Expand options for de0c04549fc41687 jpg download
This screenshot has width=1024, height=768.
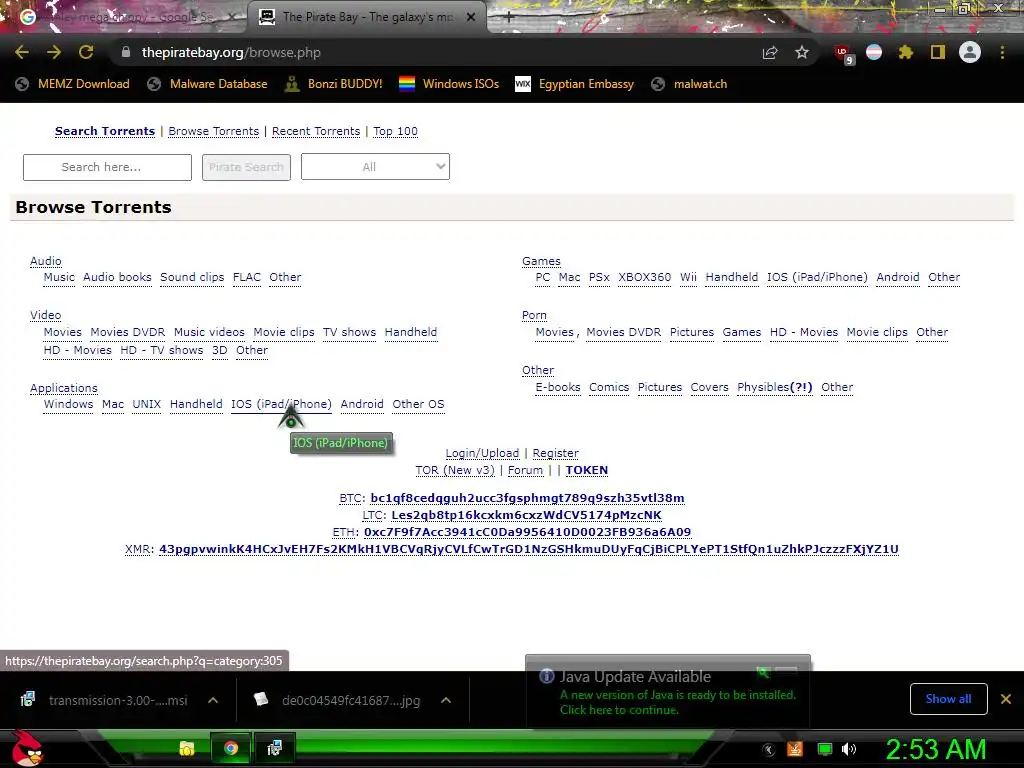click(446, 700)
